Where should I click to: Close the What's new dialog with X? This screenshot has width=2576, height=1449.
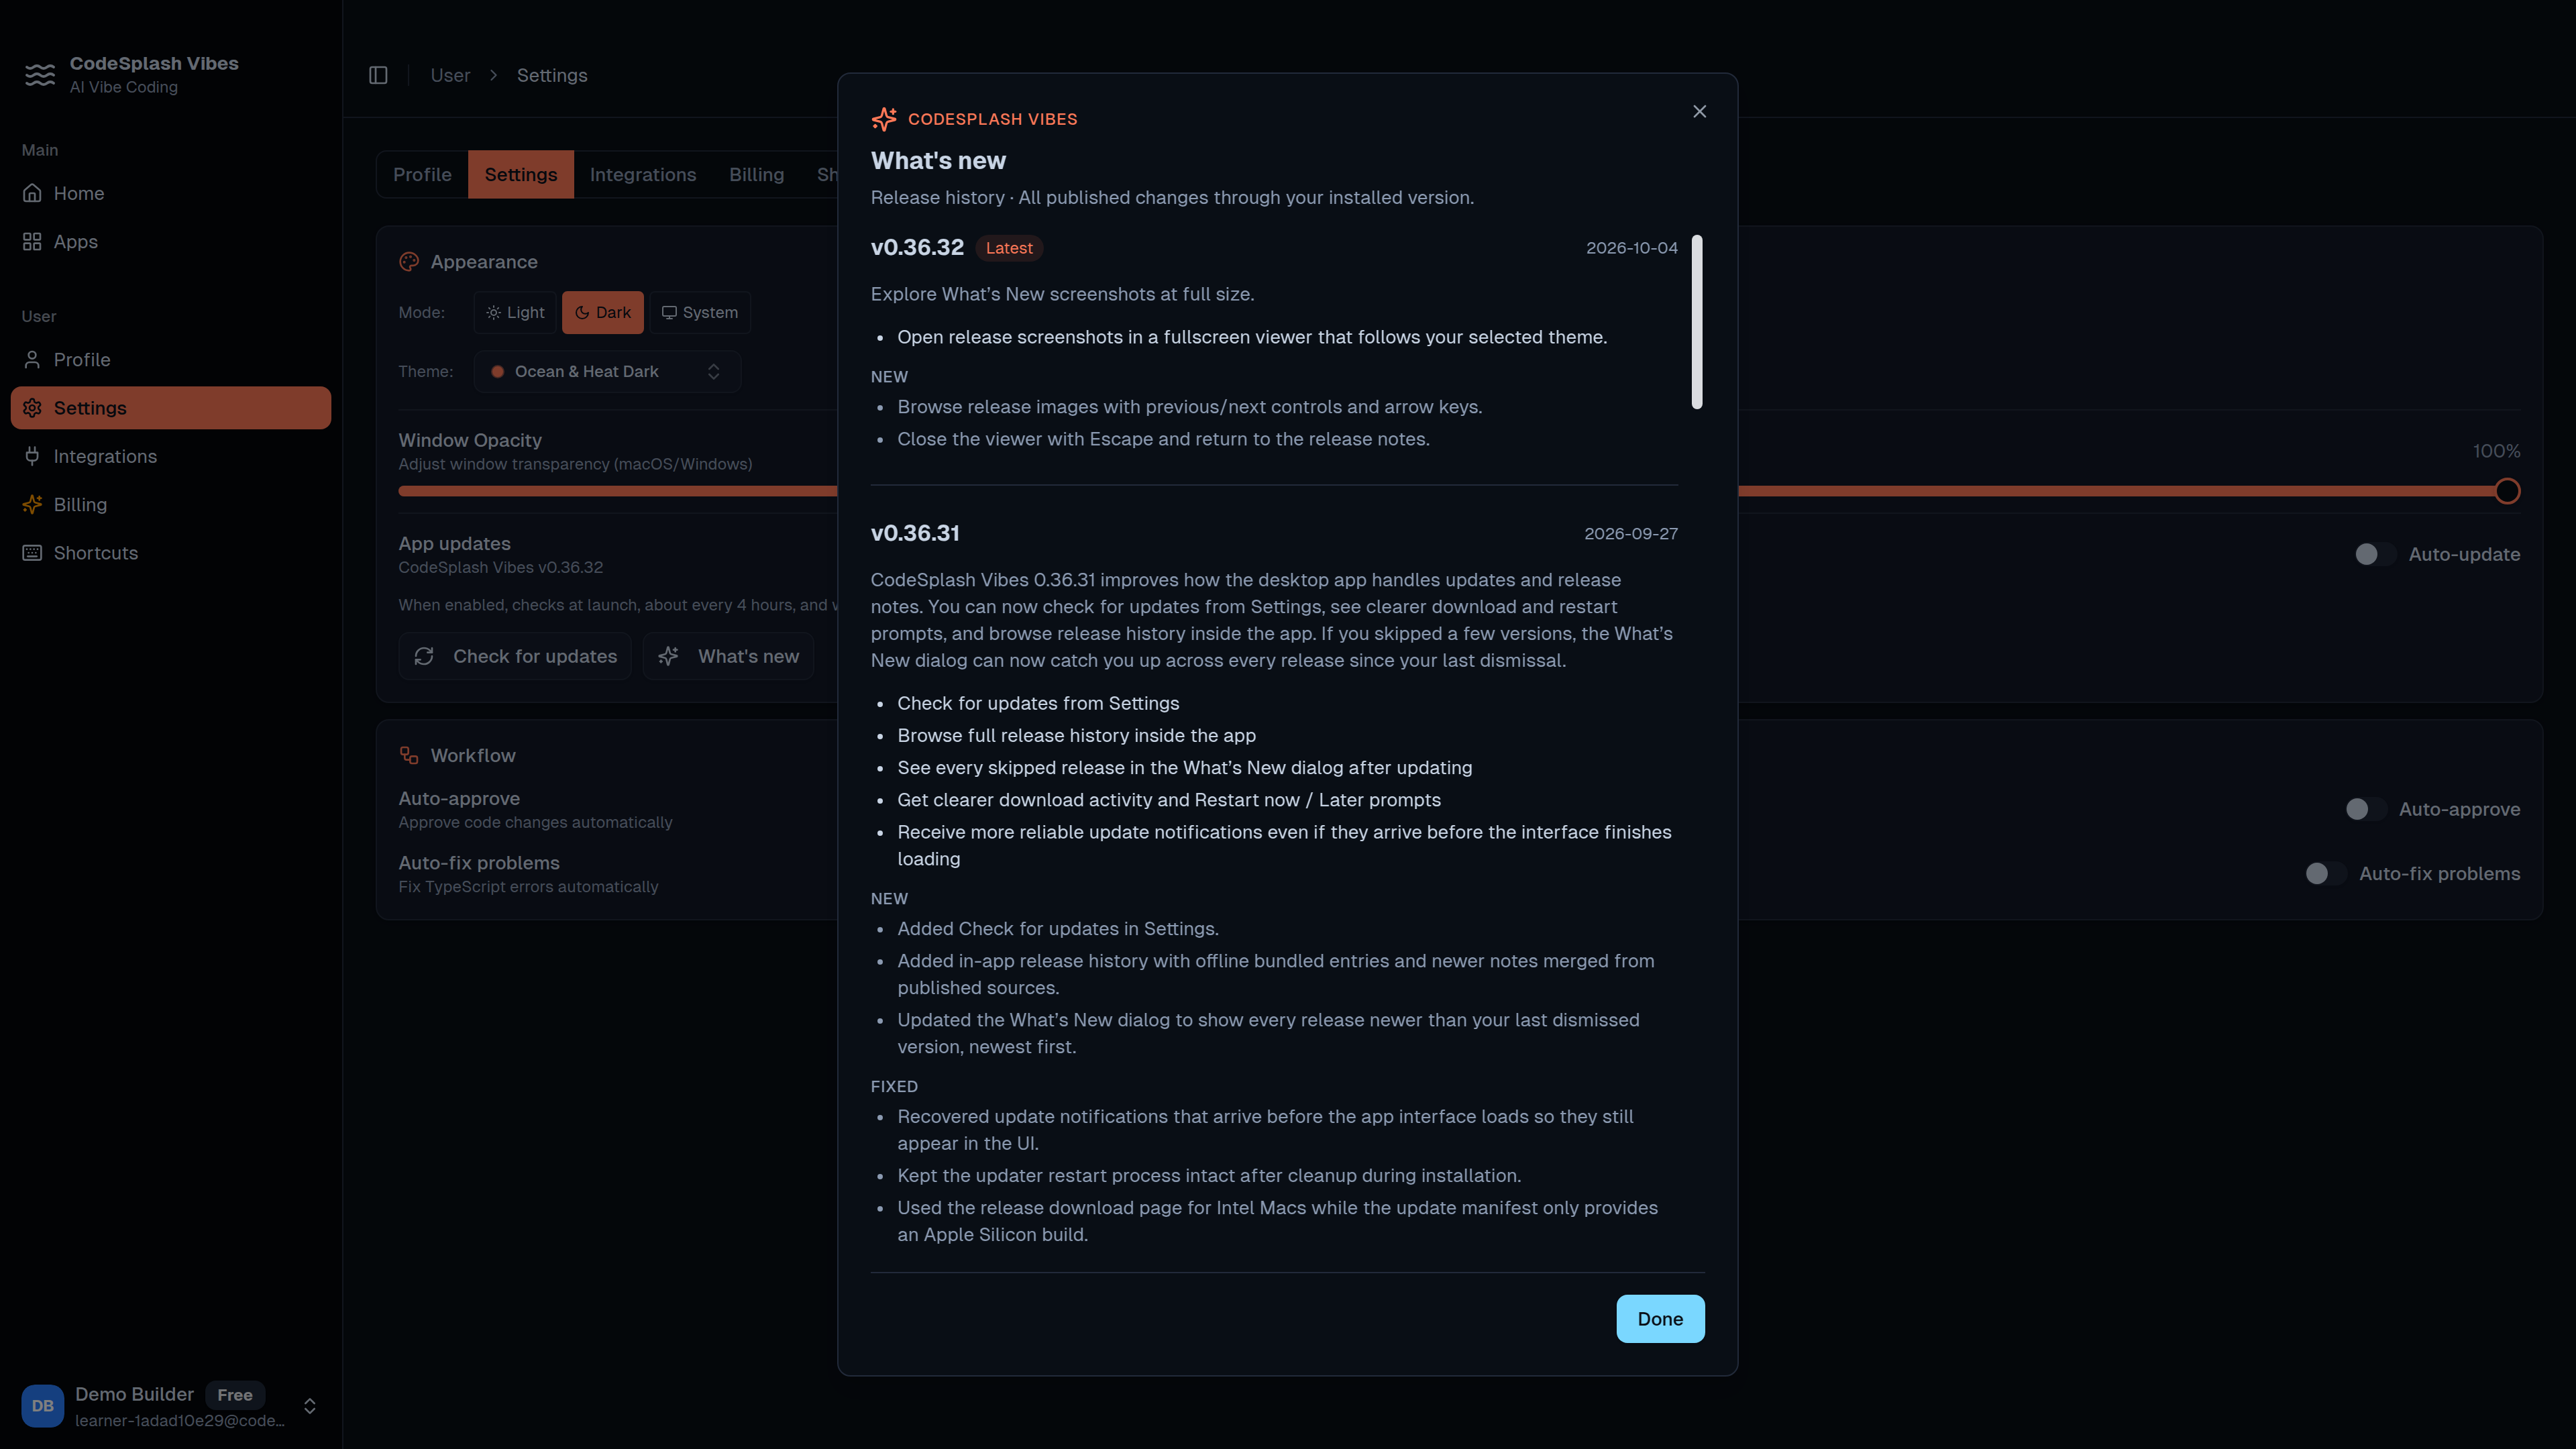(x=1699, y=111)
